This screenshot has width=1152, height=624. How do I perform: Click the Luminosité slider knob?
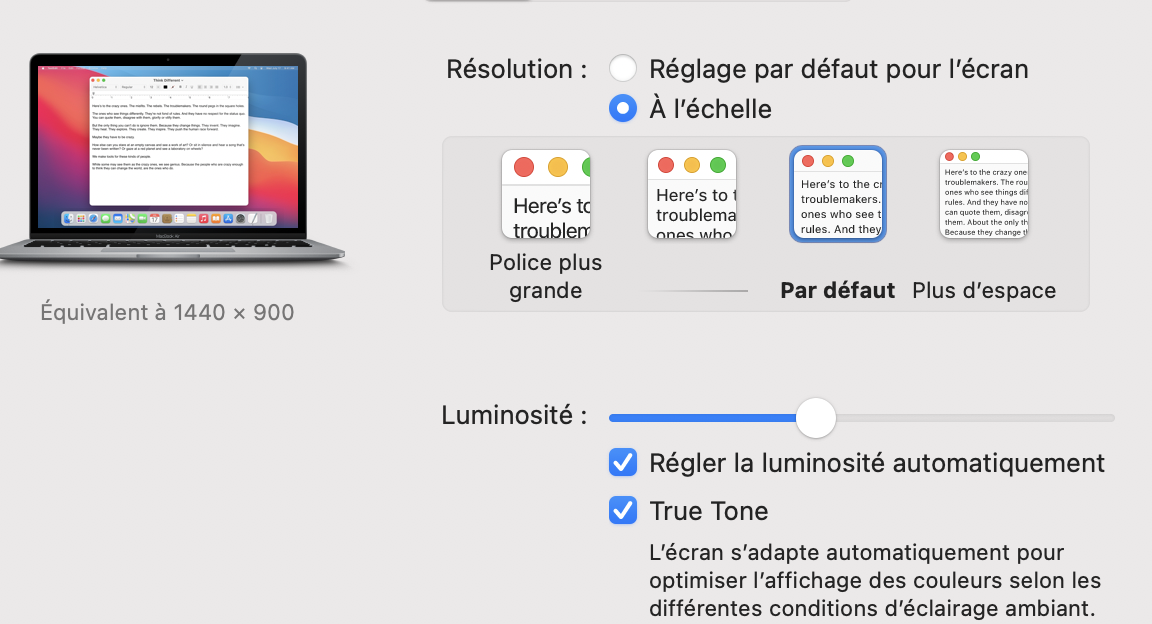(816, 417)
